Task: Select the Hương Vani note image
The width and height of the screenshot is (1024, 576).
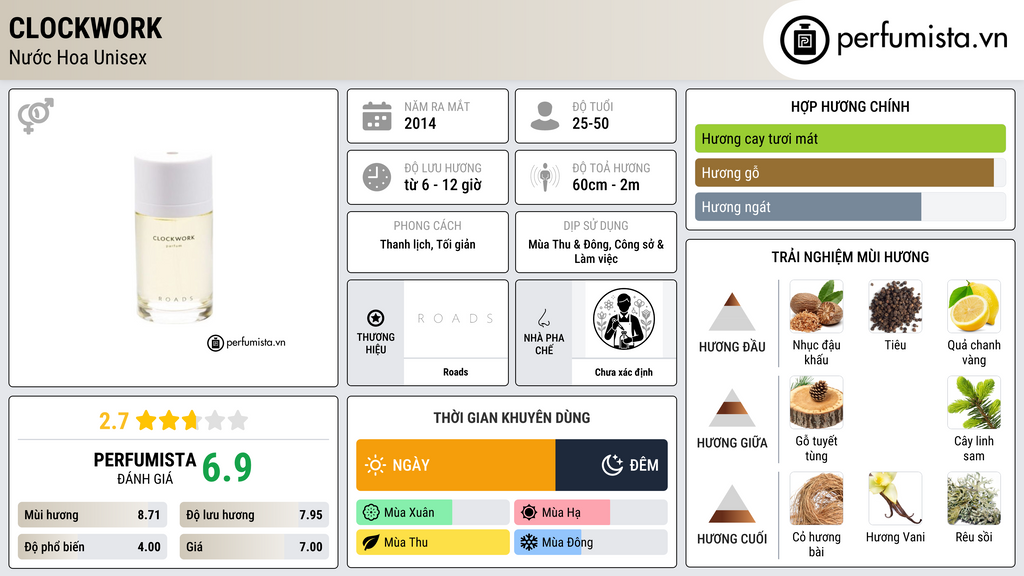Action: 895,498
